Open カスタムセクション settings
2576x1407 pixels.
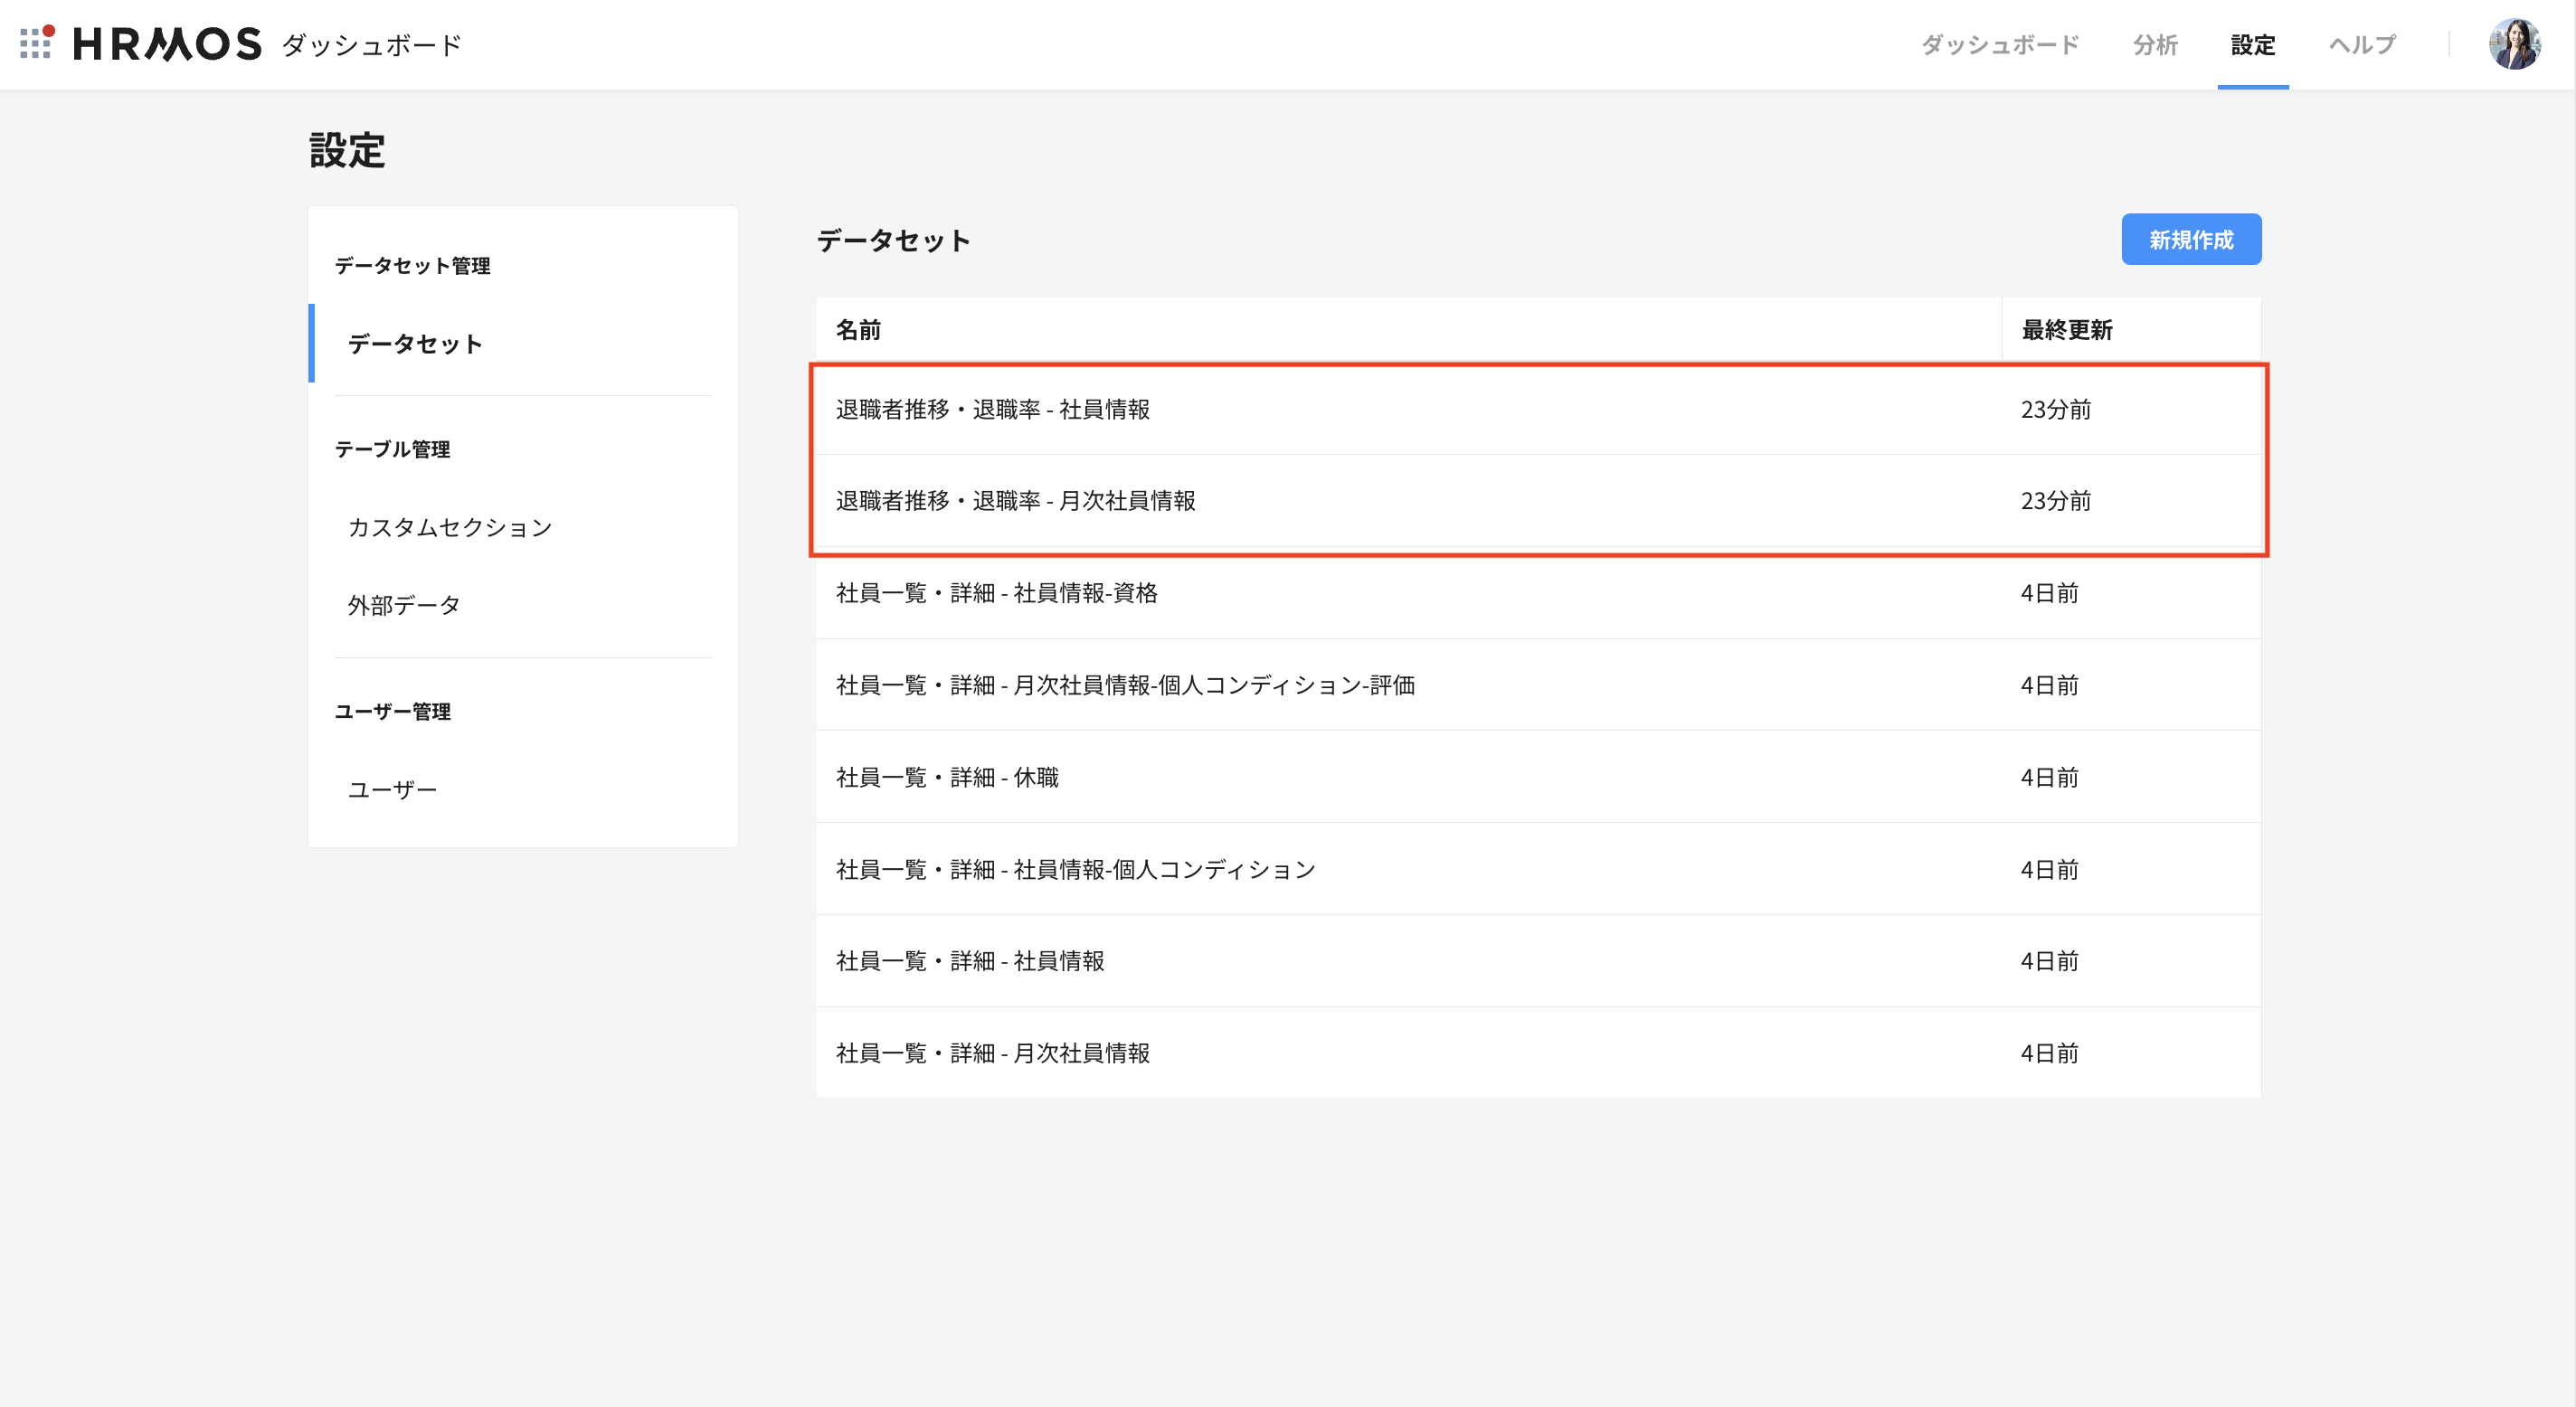point(450,527)
